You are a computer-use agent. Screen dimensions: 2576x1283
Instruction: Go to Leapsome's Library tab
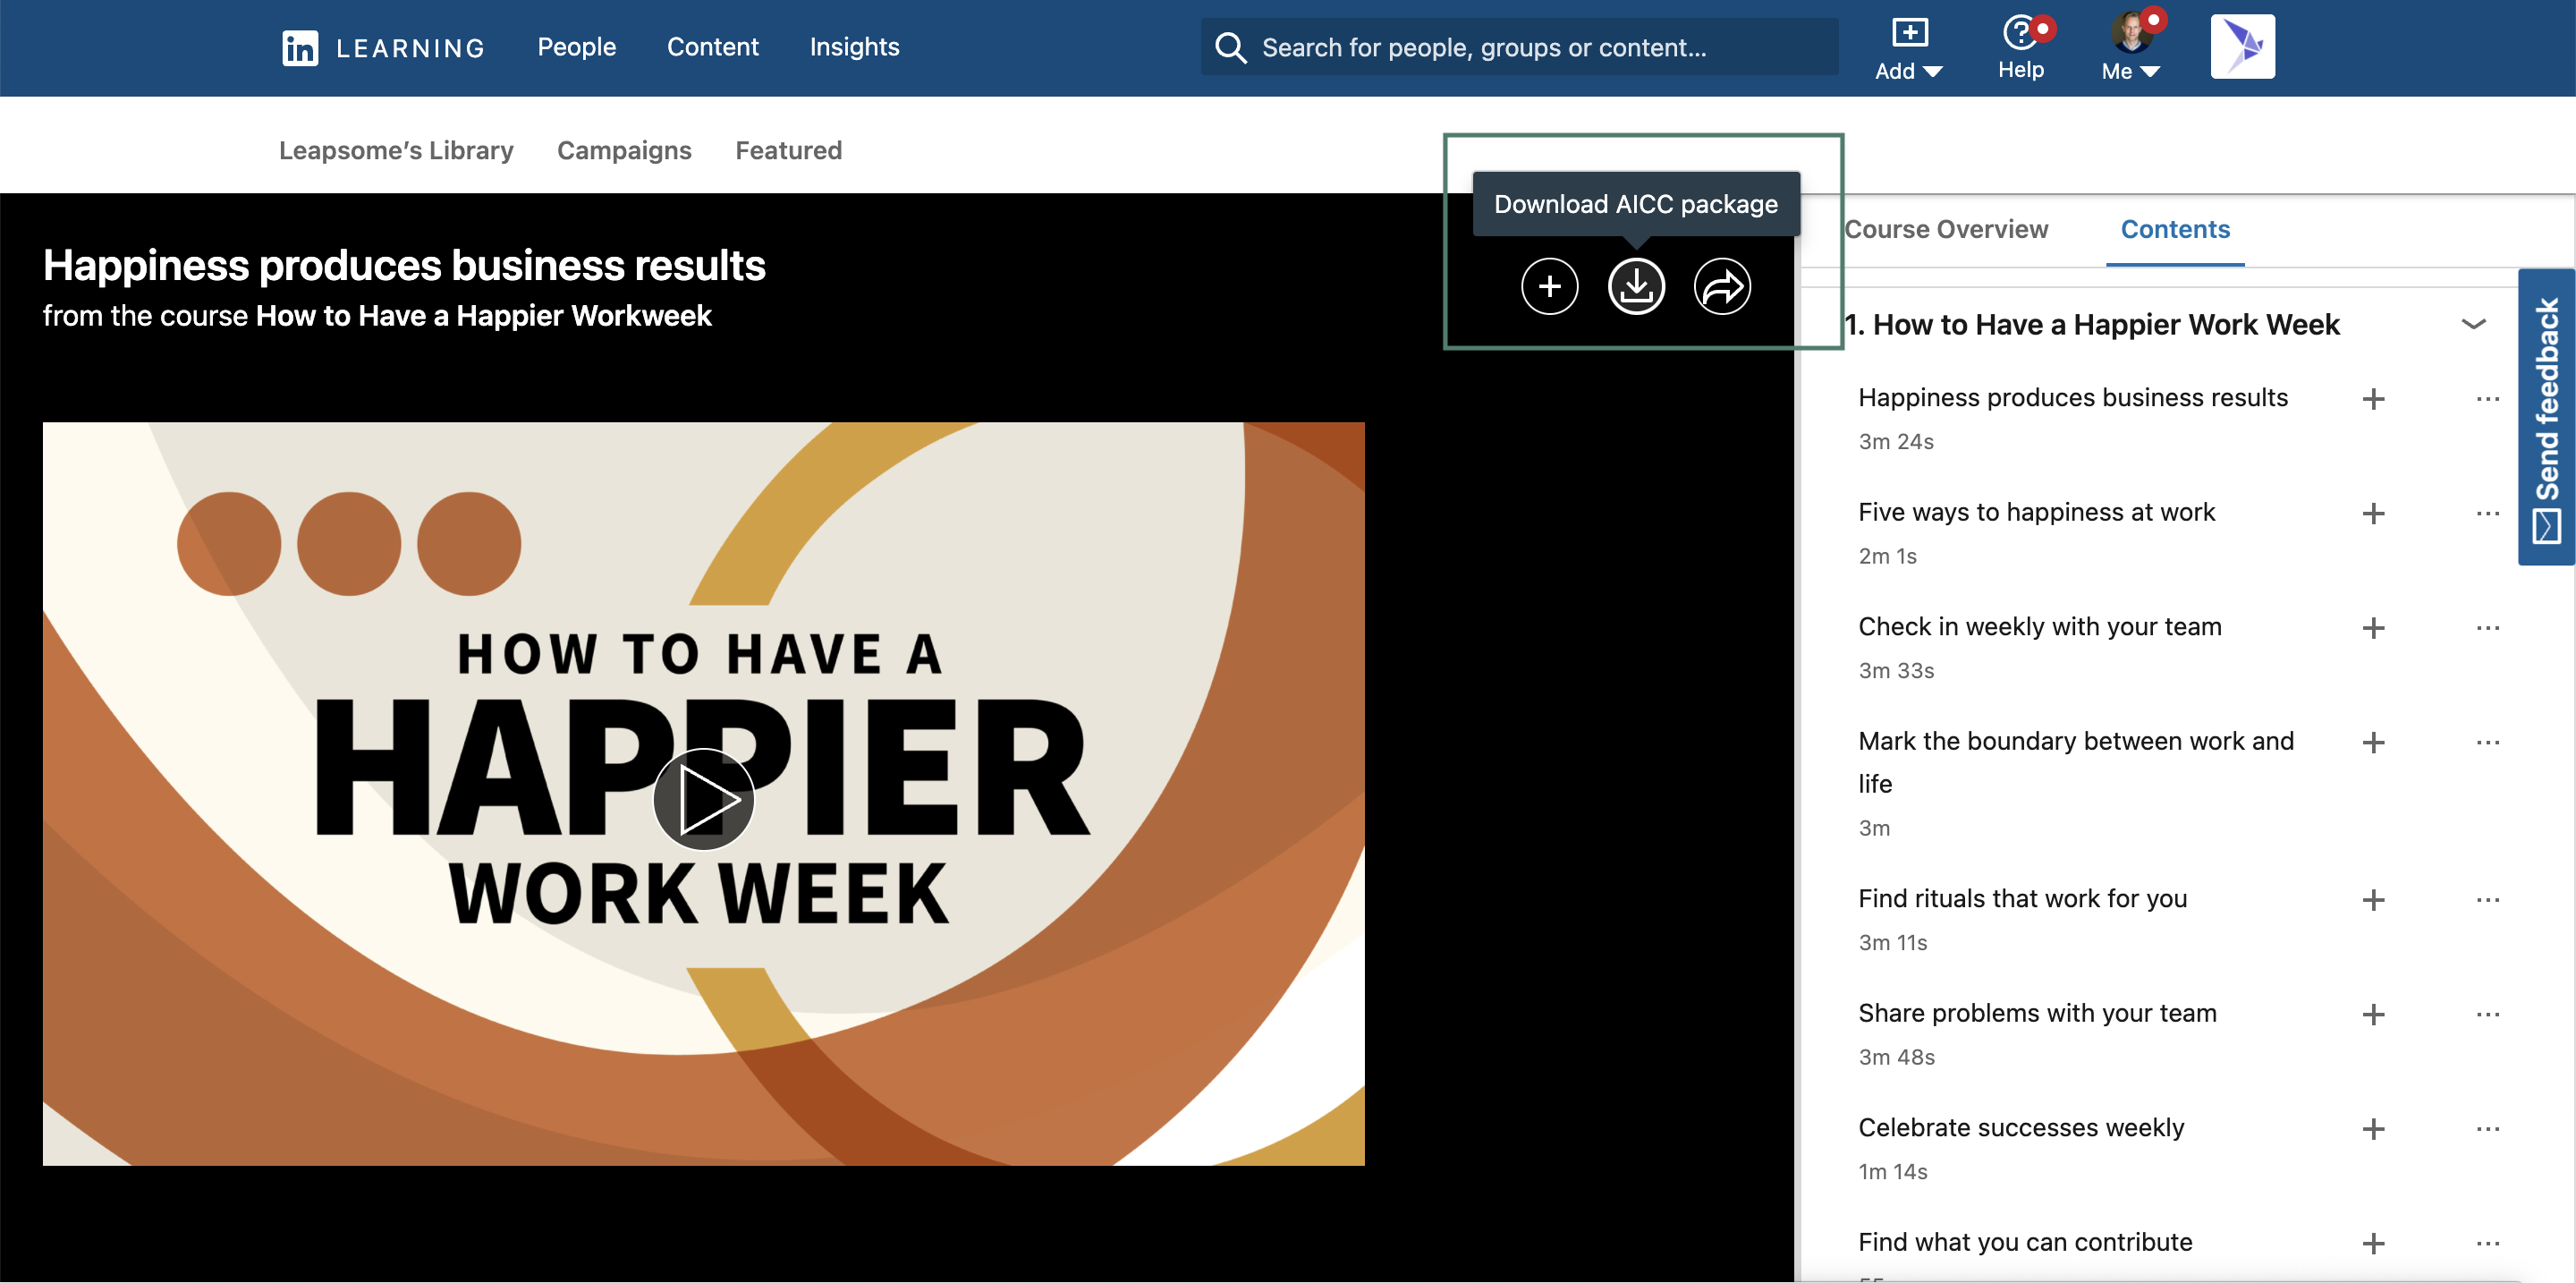coord(396,150)
